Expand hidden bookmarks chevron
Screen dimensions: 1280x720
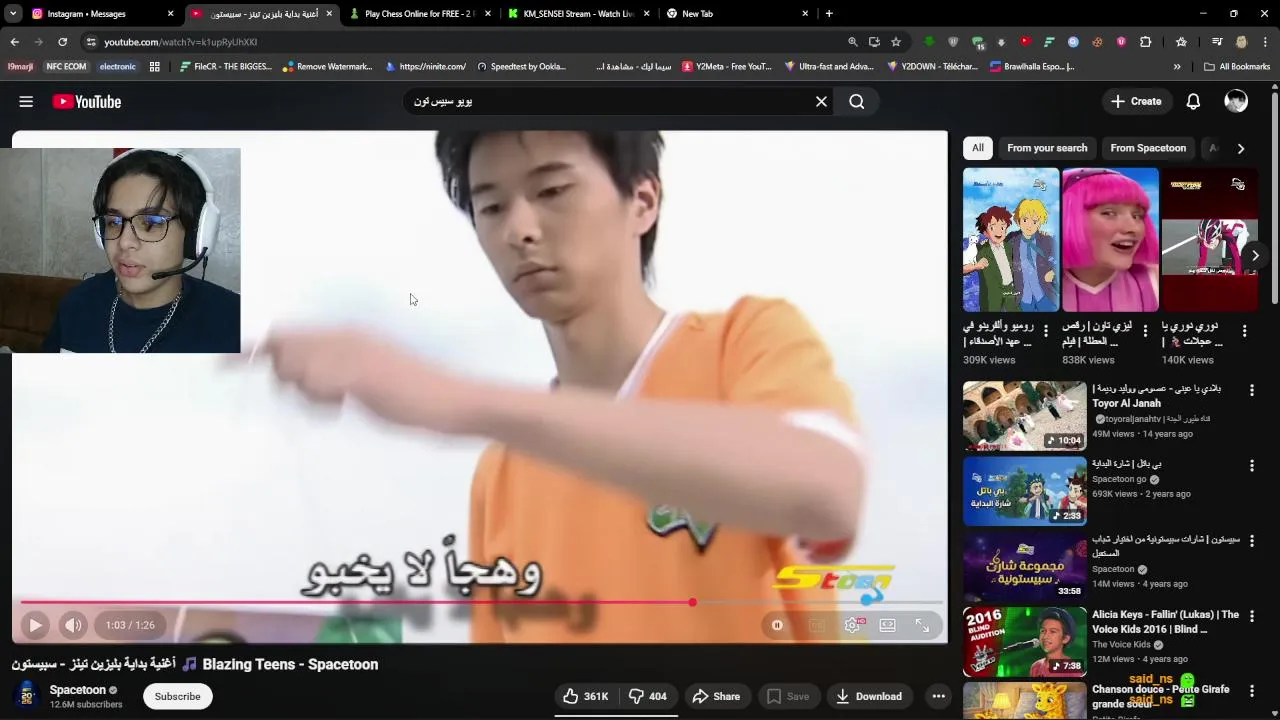(x=1177, y=67)
